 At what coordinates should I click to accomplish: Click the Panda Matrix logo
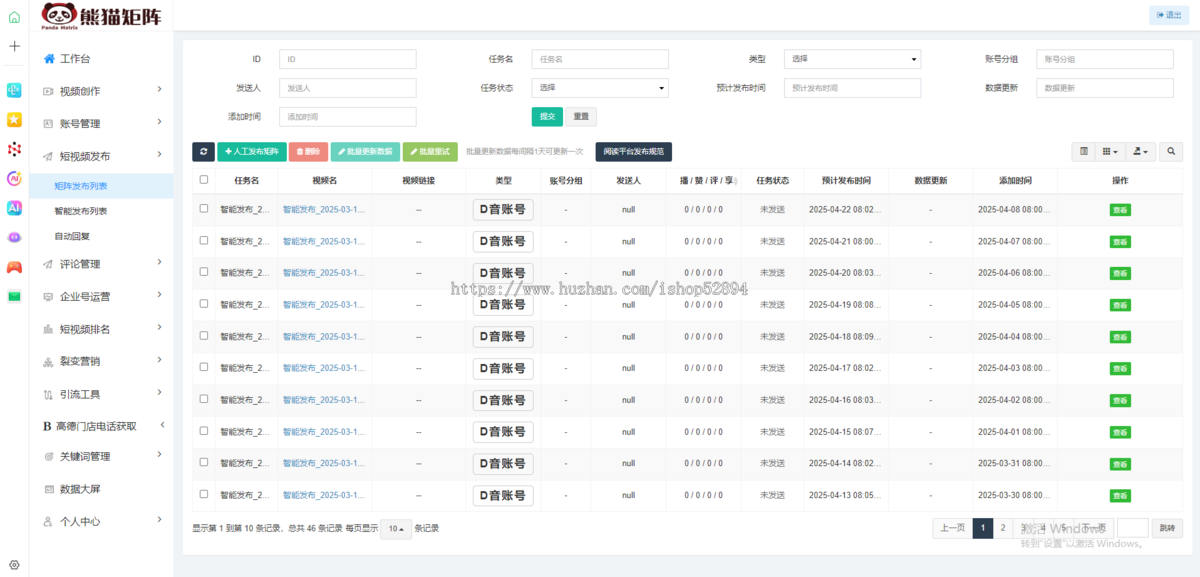pyautogui.click(x=103, y=15)
